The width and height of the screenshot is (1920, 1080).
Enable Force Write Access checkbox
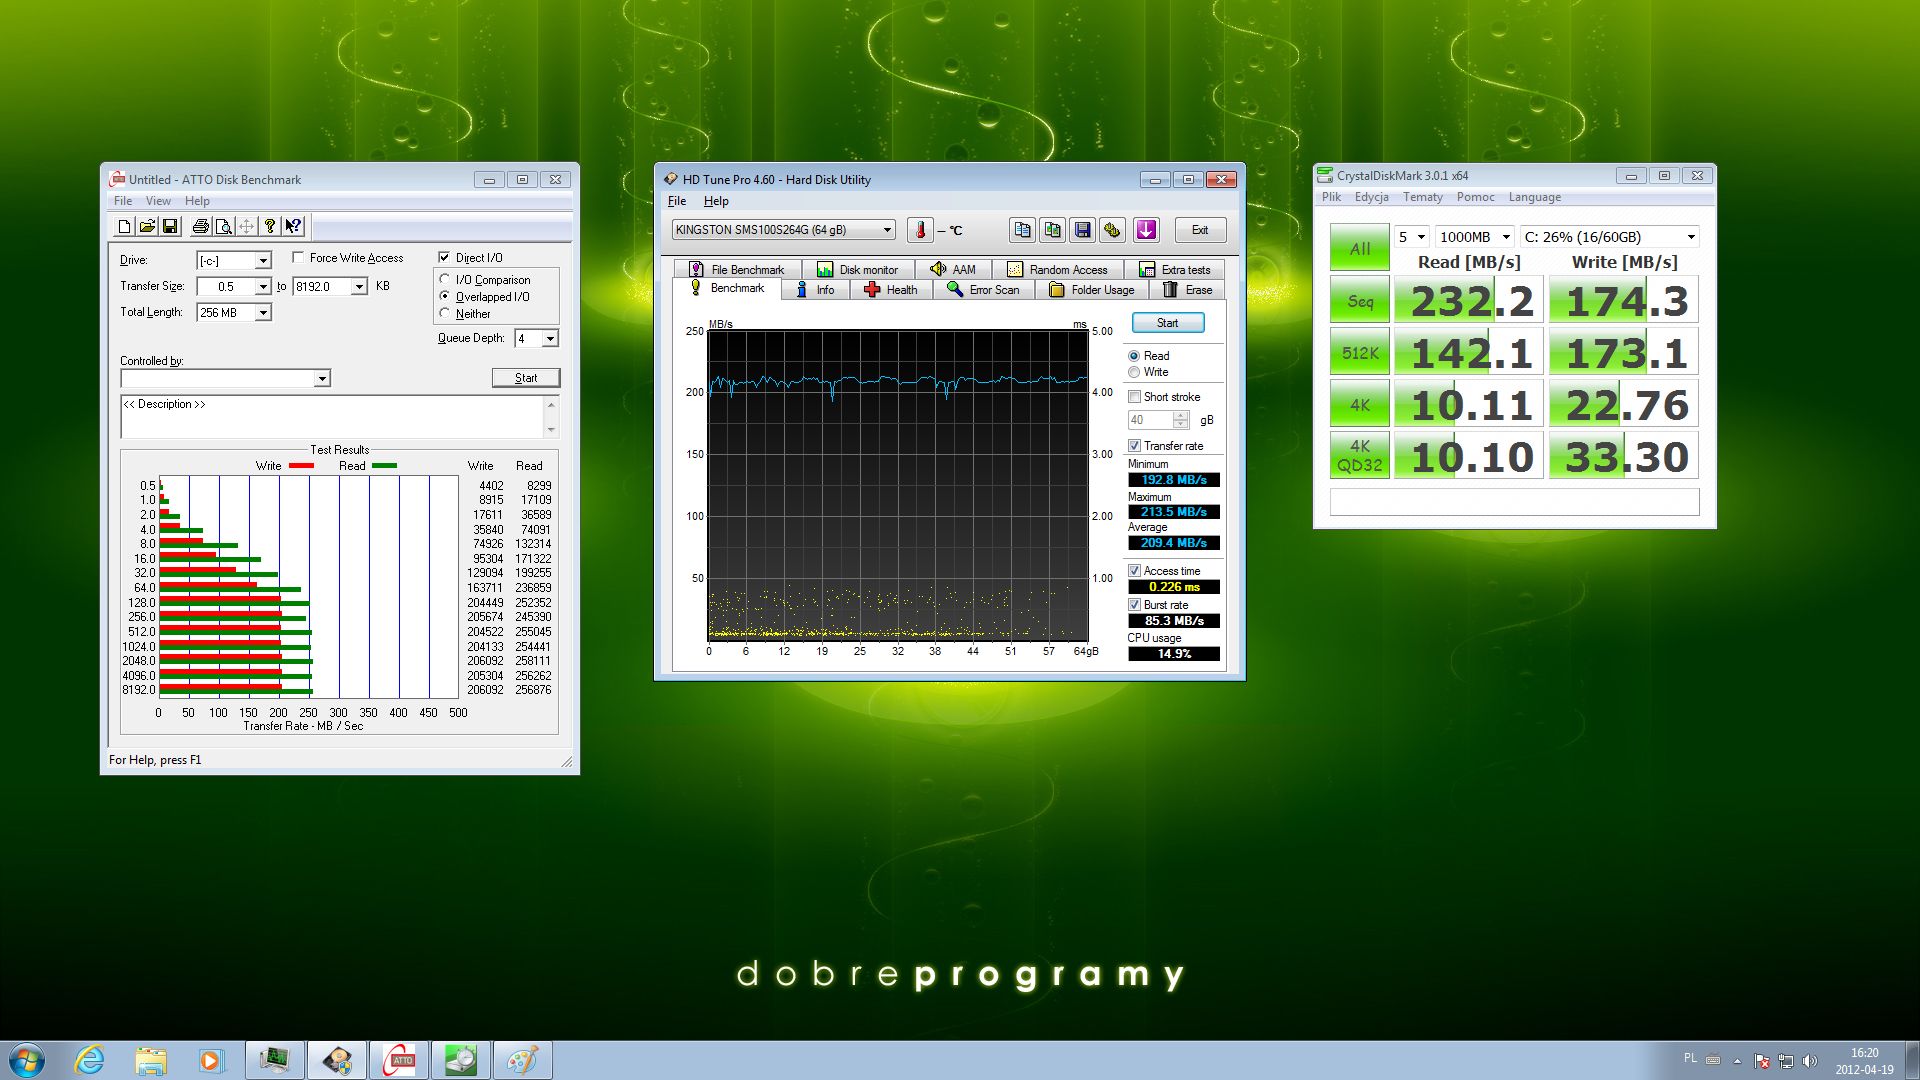click(298, 258)
